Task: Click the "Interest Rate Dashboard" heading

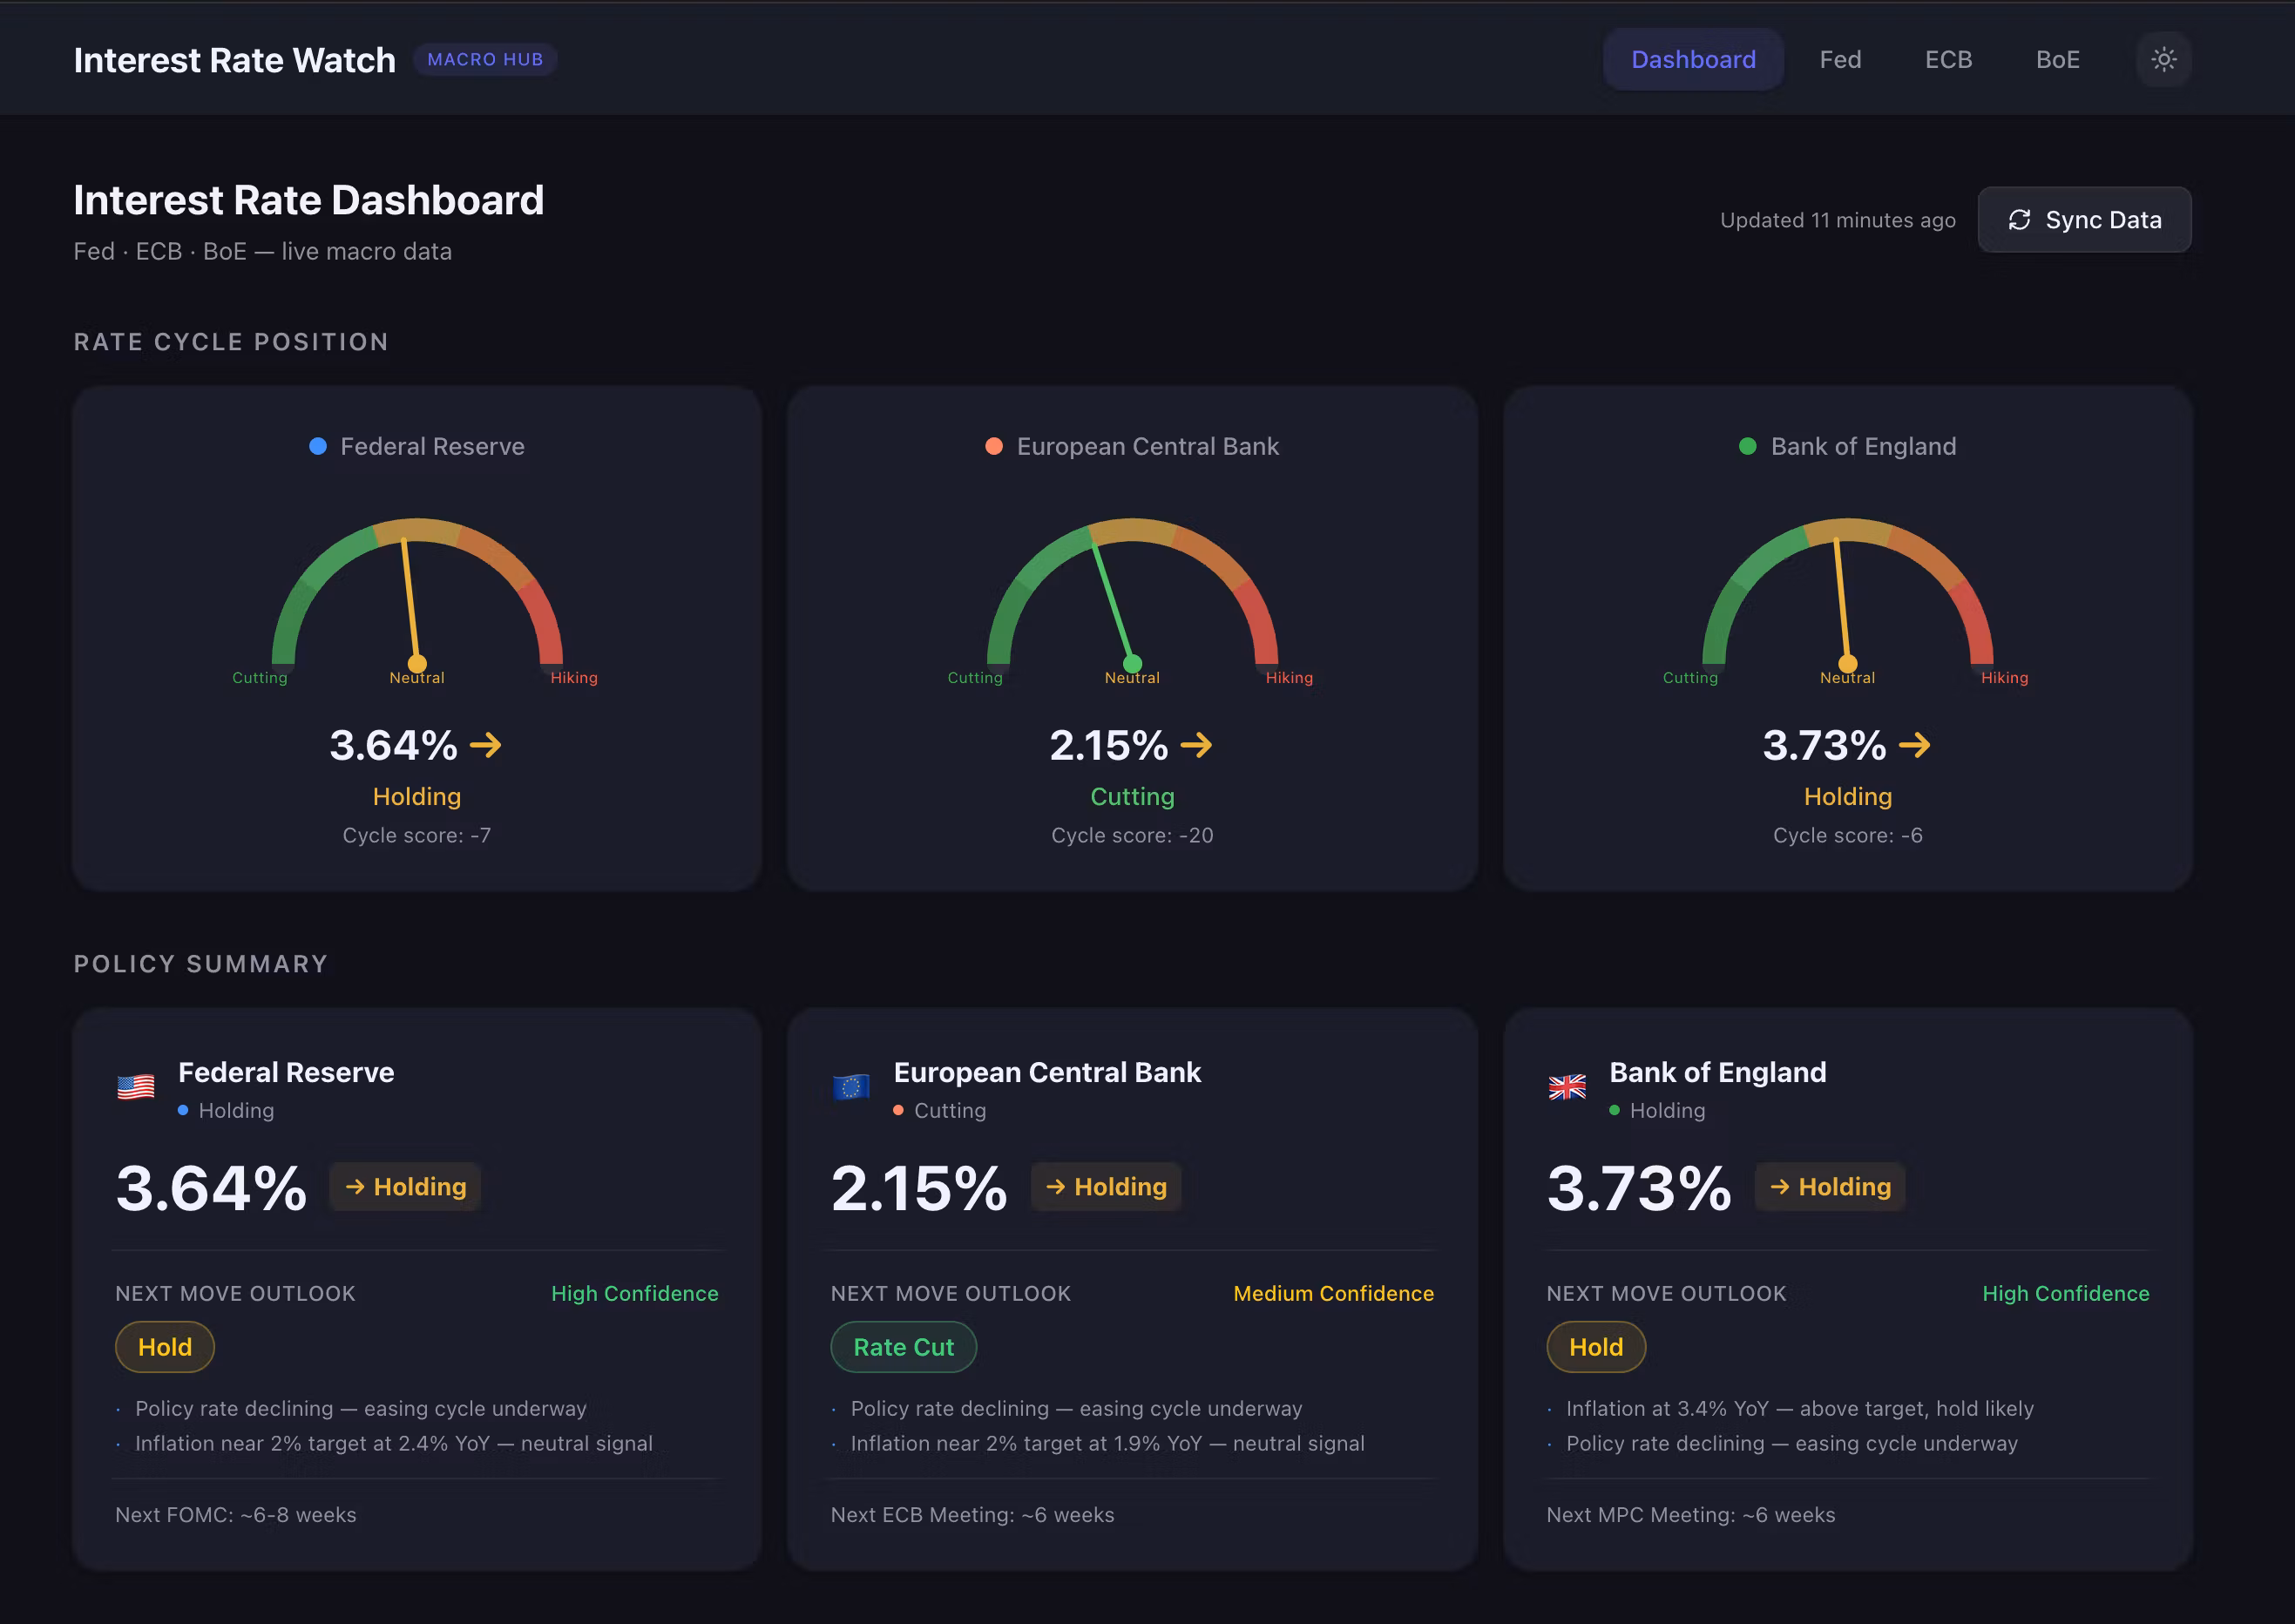Action: (309, 200)
